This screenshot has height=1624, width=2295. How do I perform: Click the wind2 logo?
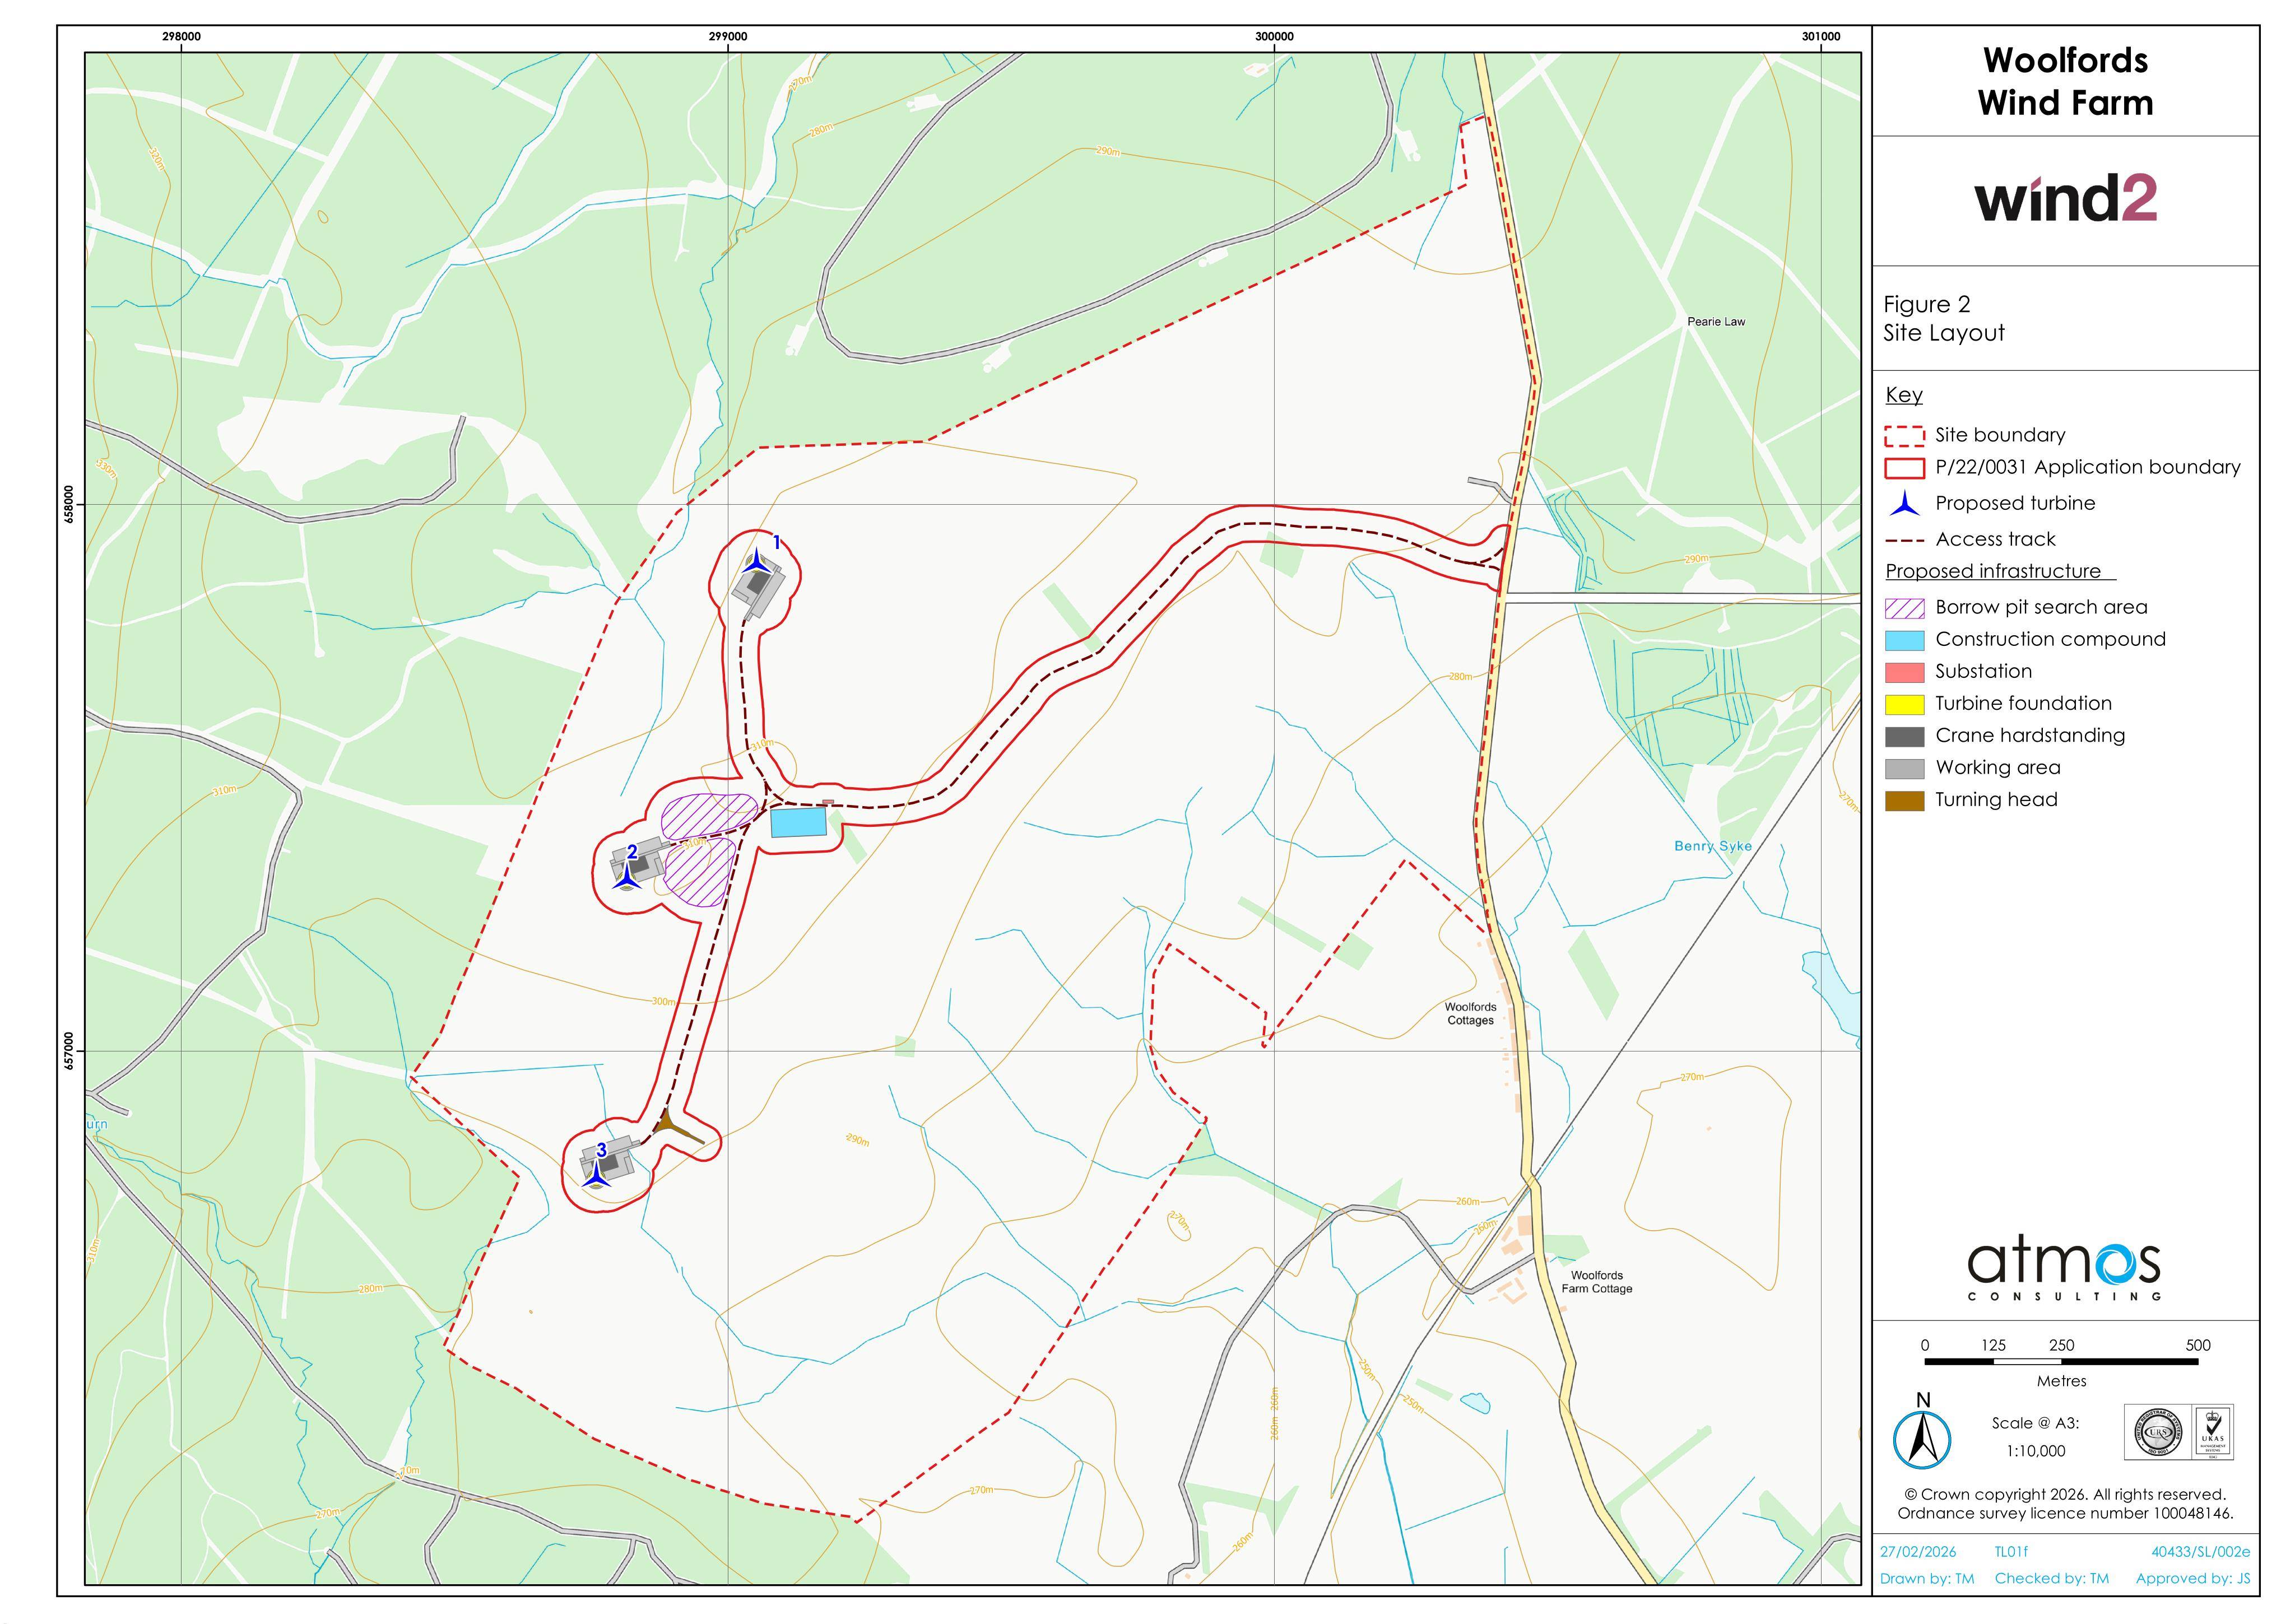click(2065, 198)
